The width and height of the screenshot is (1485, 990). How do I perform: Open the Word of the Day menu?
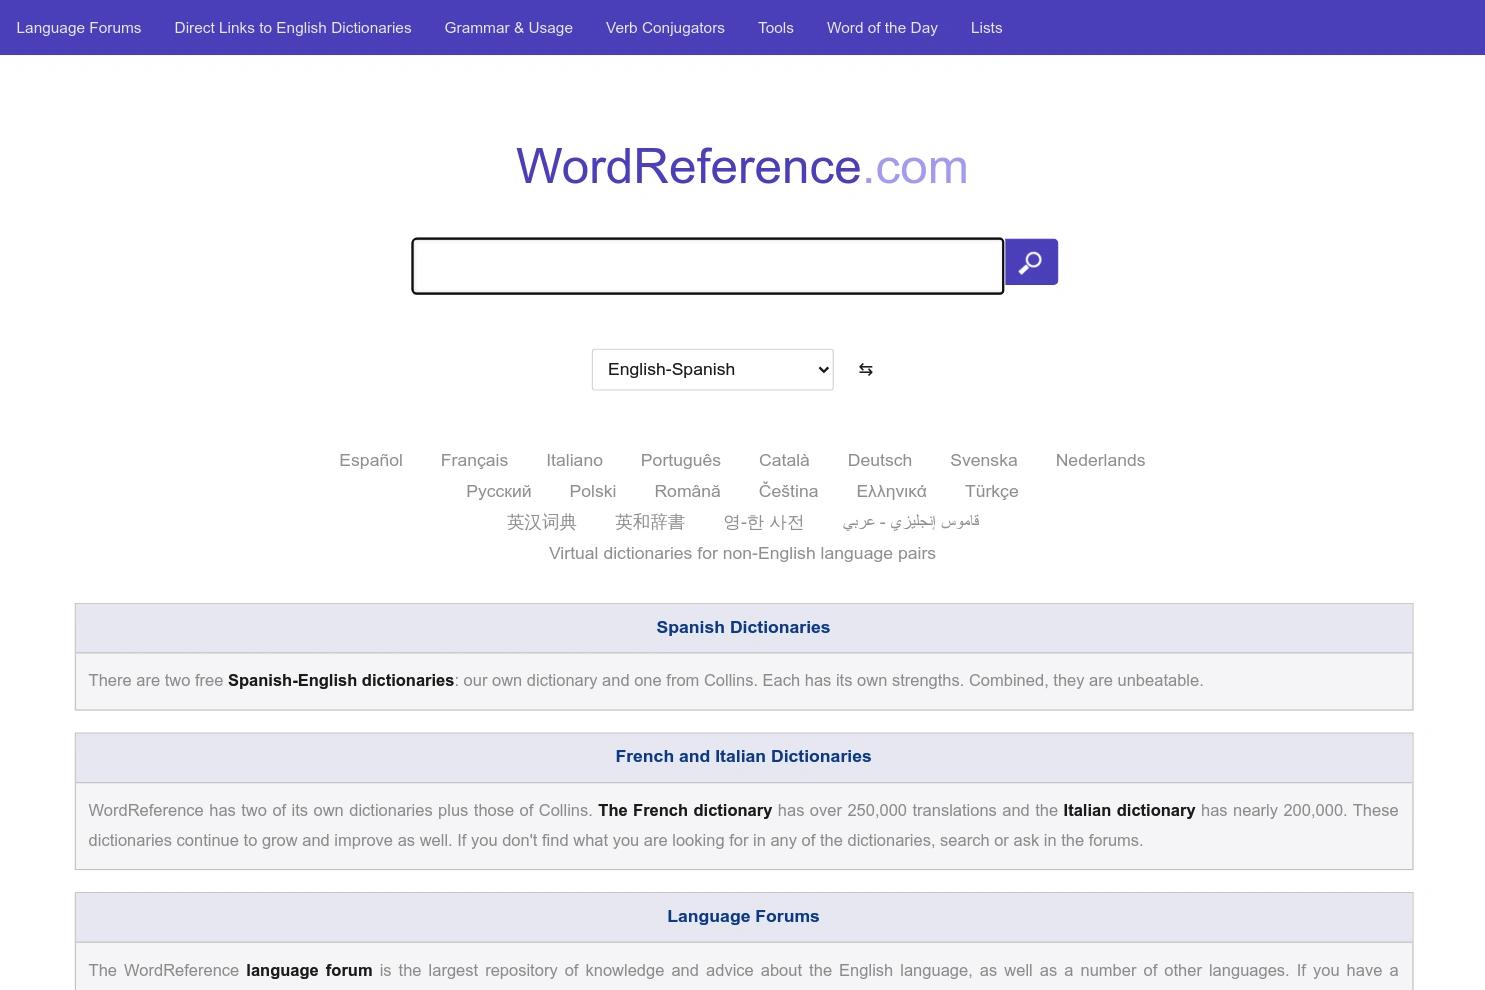[882, 28]
